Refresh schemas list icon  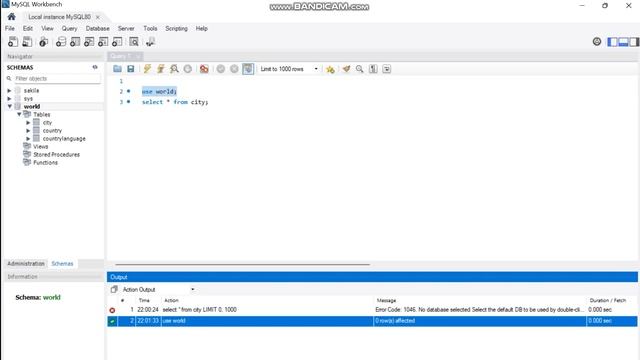pyautogui.click(x=95, y=67)
